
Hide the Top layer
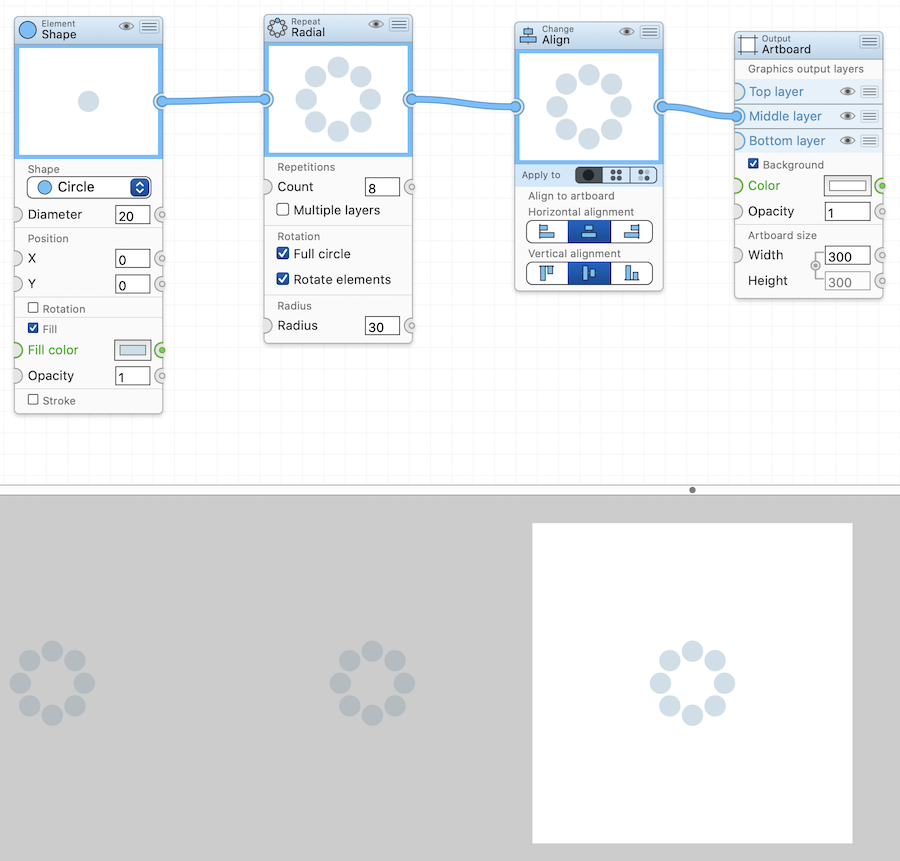click(x=847, y=91)
